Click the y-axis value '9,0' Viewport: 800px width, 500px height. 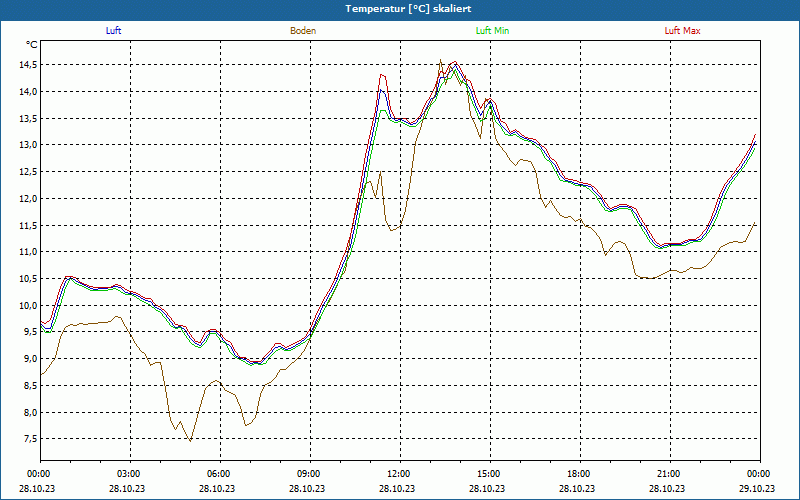click(31, 359)
